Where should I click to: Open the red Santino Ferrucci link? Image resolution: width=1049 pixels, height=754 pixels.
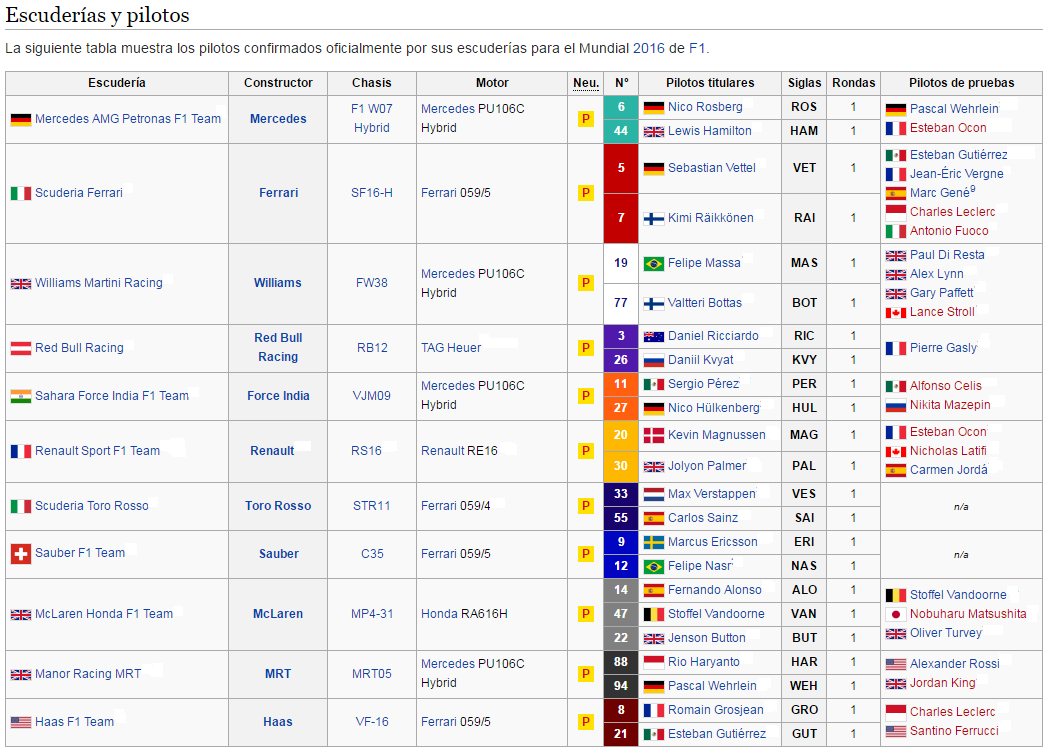(954, 731)
